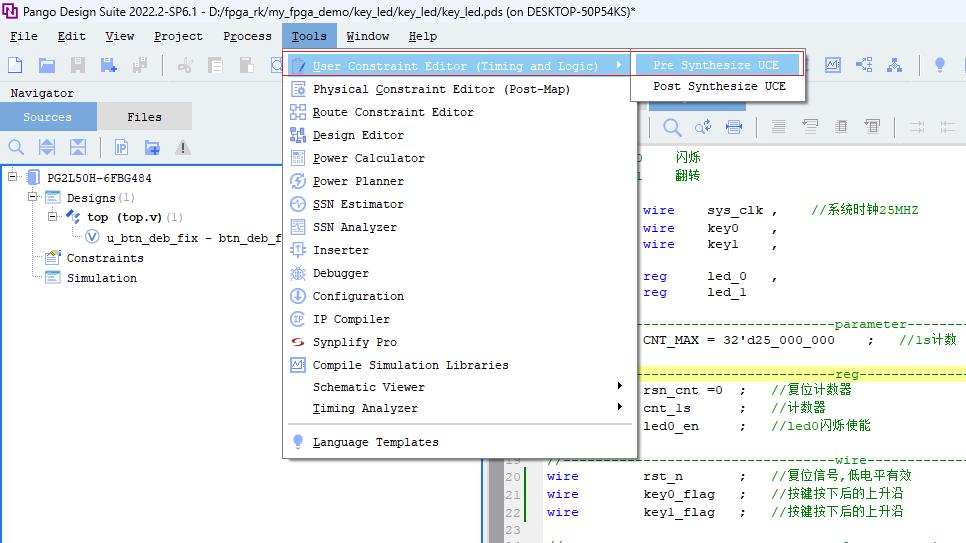Viewport: 966px width, 543px height.
Task: Click the warning triangle icon in Navigator
Action: click(182, 148)
